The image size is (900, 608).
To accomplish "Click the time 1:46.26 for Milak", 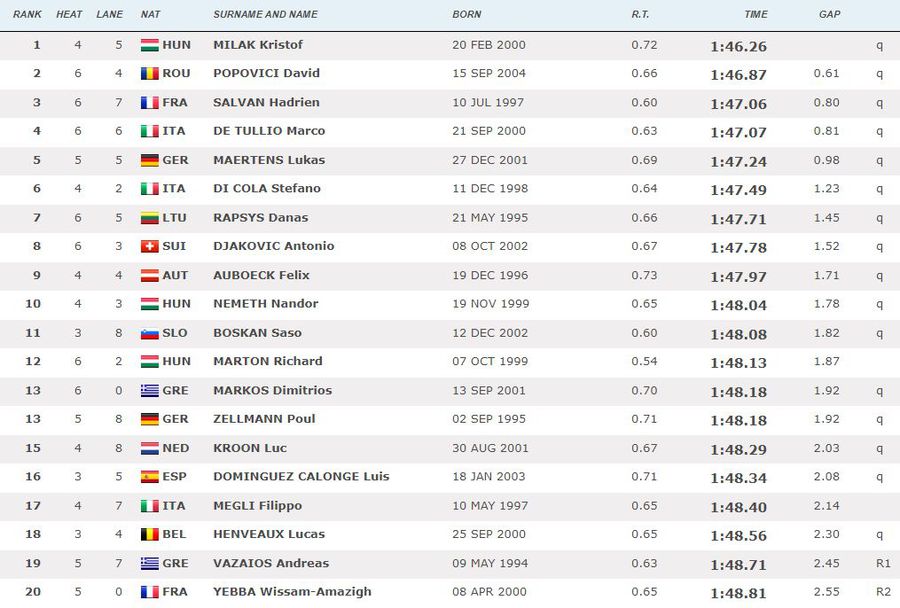I will click(738, 47).
